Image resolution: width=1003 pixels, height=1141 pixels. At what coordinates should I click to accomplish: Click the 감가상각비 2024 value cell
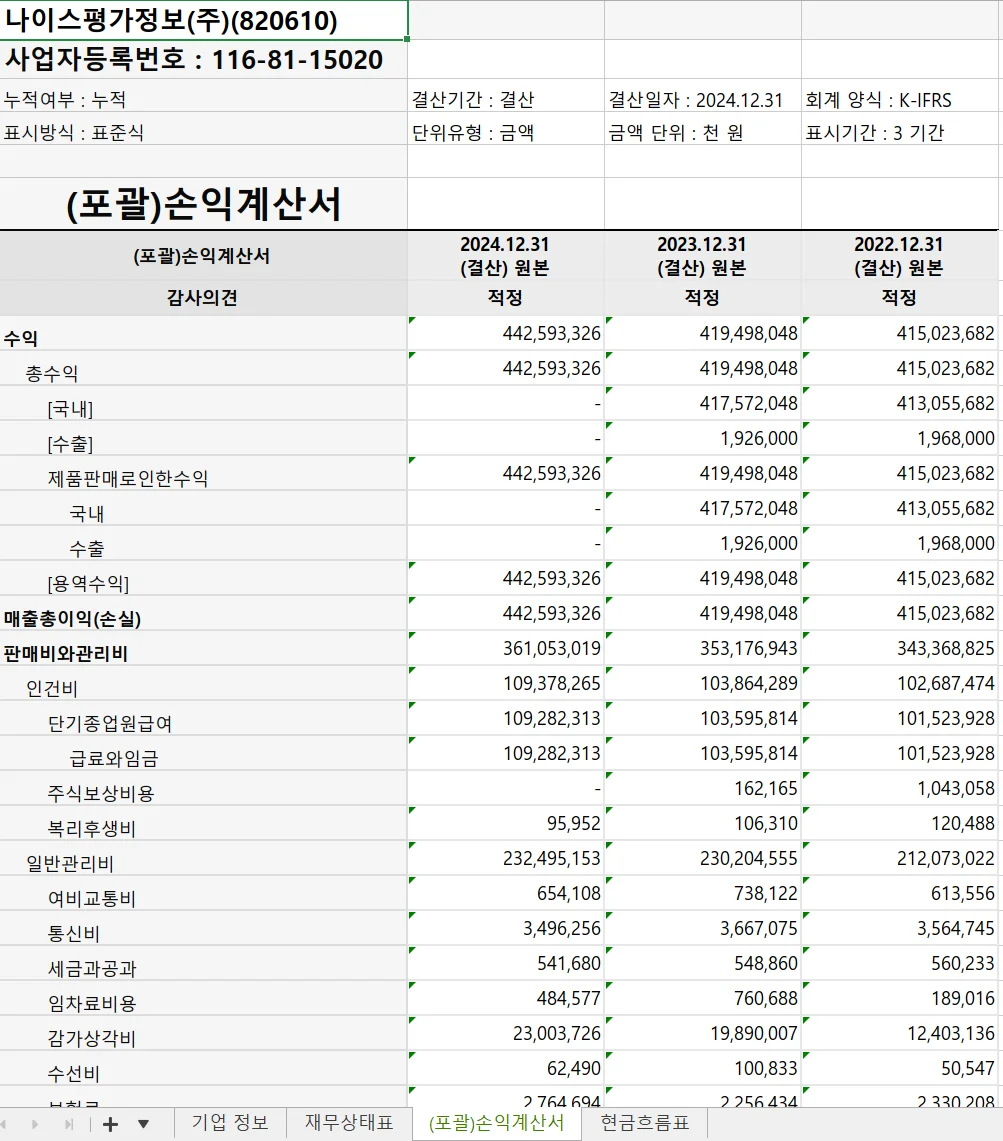[505, 1033]
